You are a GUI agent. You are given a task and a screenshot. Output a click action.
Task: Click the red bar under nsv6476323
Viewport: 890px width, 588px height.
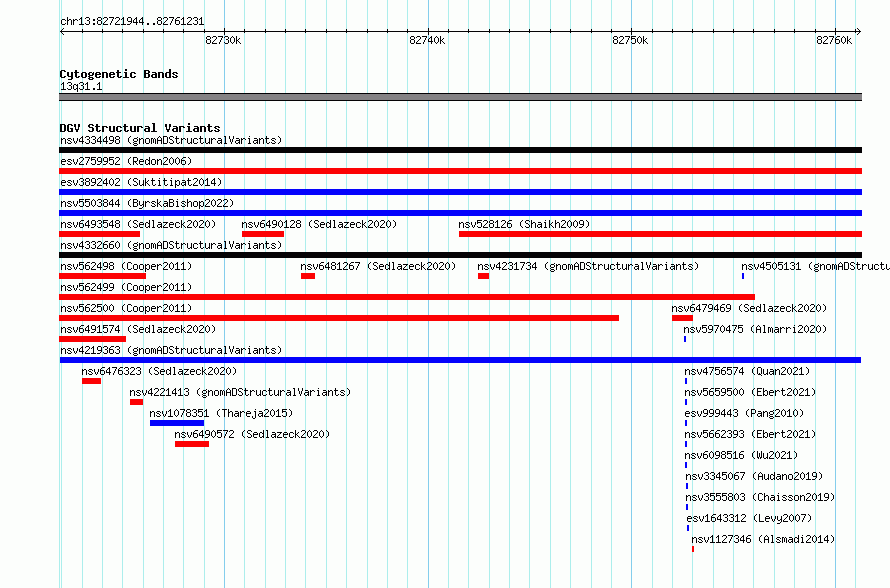[91, 381]
